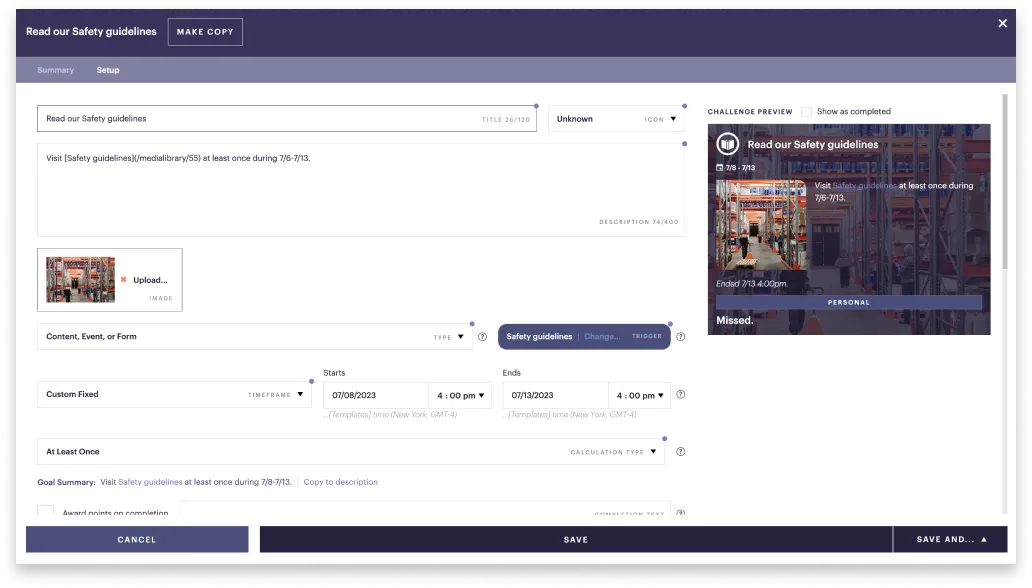Click the description text area
Viewport: 1032px width, 588px height.
click(361, 190)
